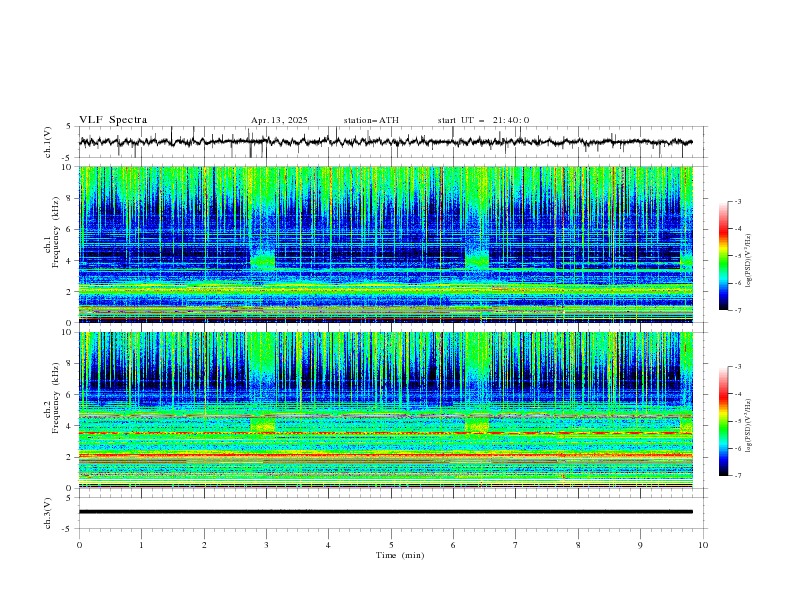Click the red 2 kHz horizontal band in ch.2 spectrogram
Viewport: 792px width, 612px height.
click(x=385, y=455)
